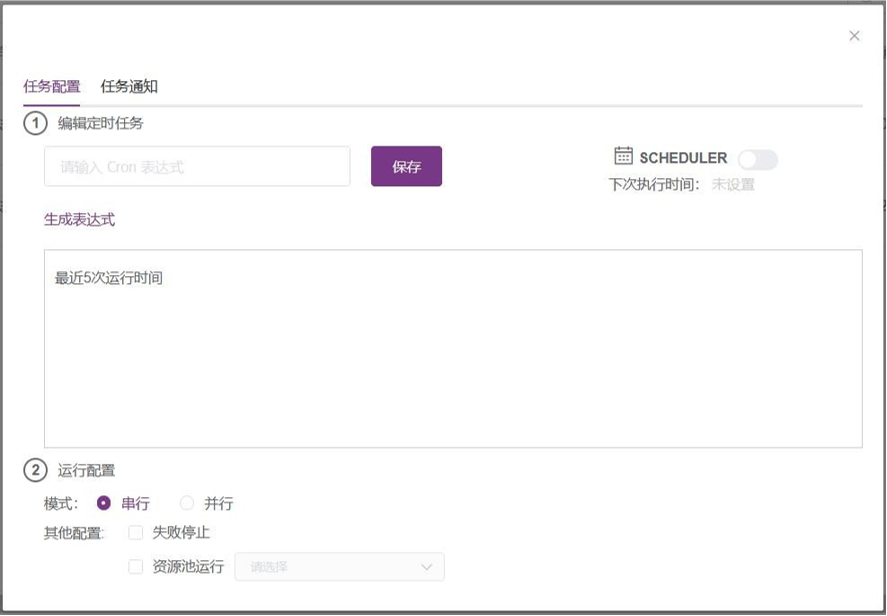Switch to the 任务配置 tab
Screen dimensions: 887x616
point(51,87)
